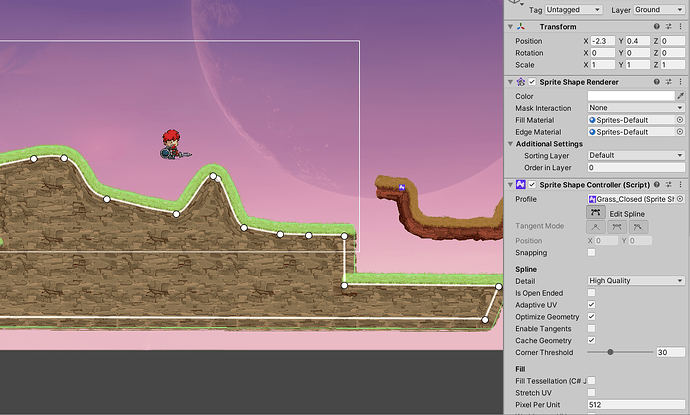
Task: Click the Pixel Per Unit field
Action: click(x=636, y=404)
